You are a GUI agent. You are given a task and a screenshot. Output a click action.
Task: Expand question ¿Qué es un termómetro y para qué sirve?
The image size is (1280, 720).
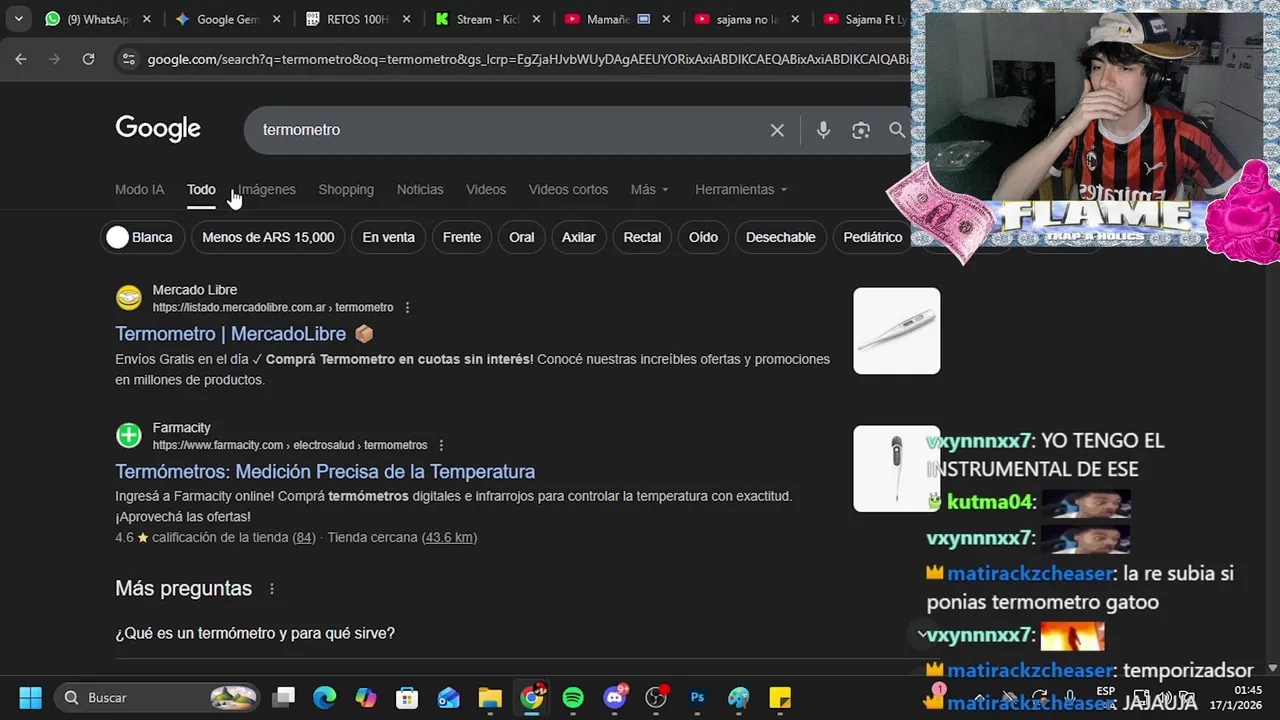point(255,633)
